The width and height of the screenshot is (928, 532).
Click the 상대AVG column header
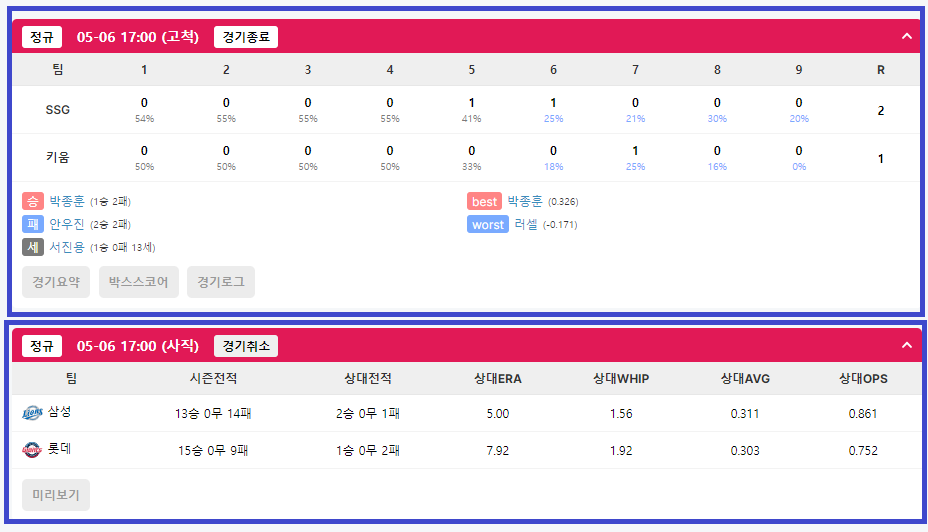click(x=745, y=379)
